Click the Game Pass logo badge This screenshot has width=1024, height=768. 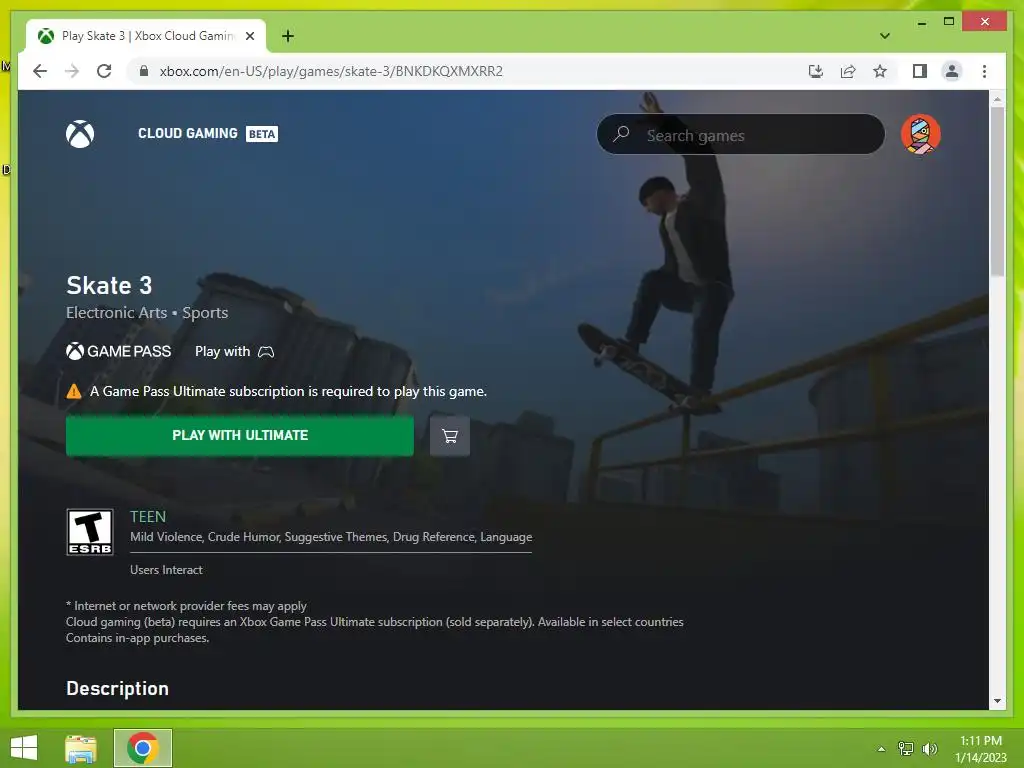point(118,351)
